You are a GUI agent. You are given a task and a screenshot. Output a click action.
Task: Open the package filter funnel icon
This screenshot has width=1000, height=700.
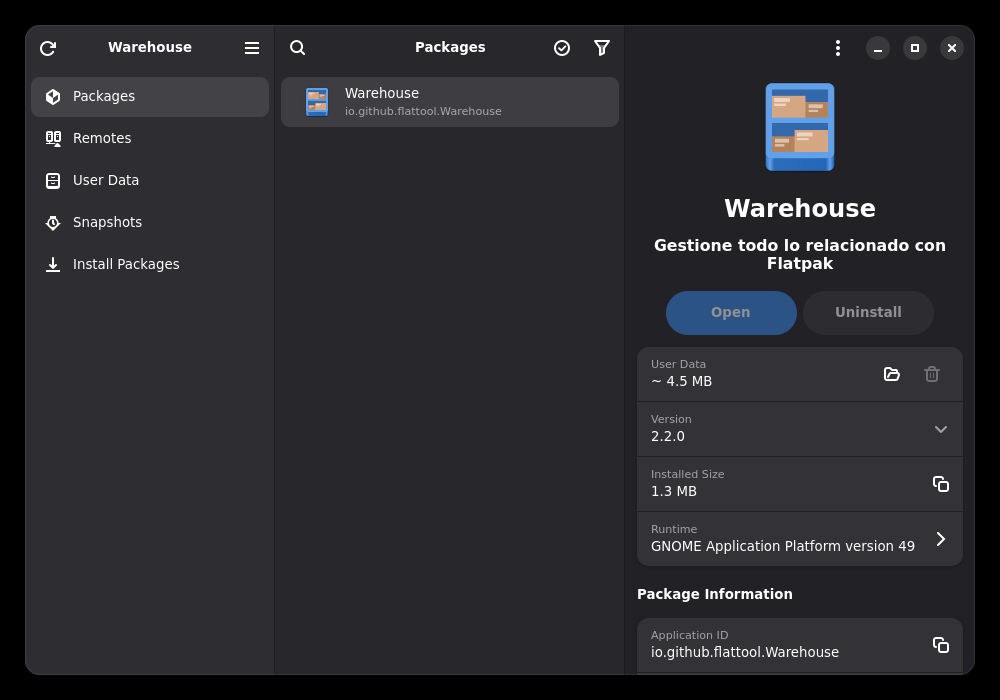point(601,48)
